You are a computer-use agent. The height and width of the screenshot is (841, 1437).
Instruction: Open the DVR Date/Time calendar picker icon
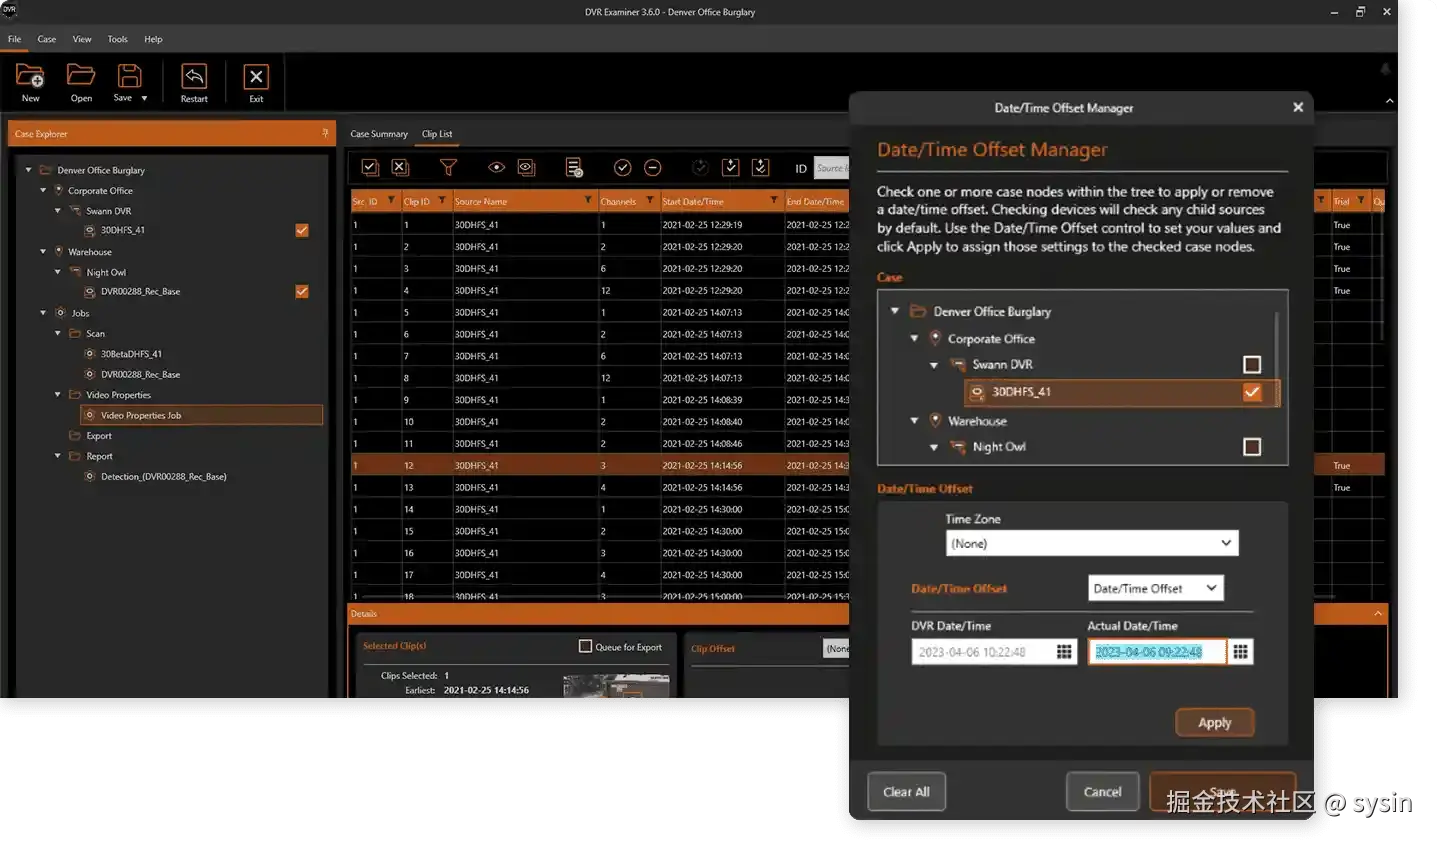pos(1064,652)
